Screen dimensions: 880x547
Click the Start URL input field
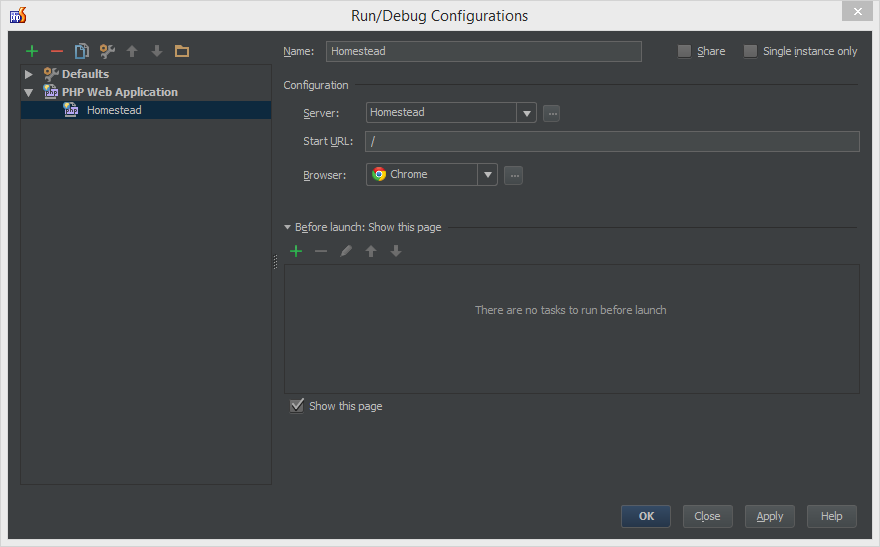point(612,141)
